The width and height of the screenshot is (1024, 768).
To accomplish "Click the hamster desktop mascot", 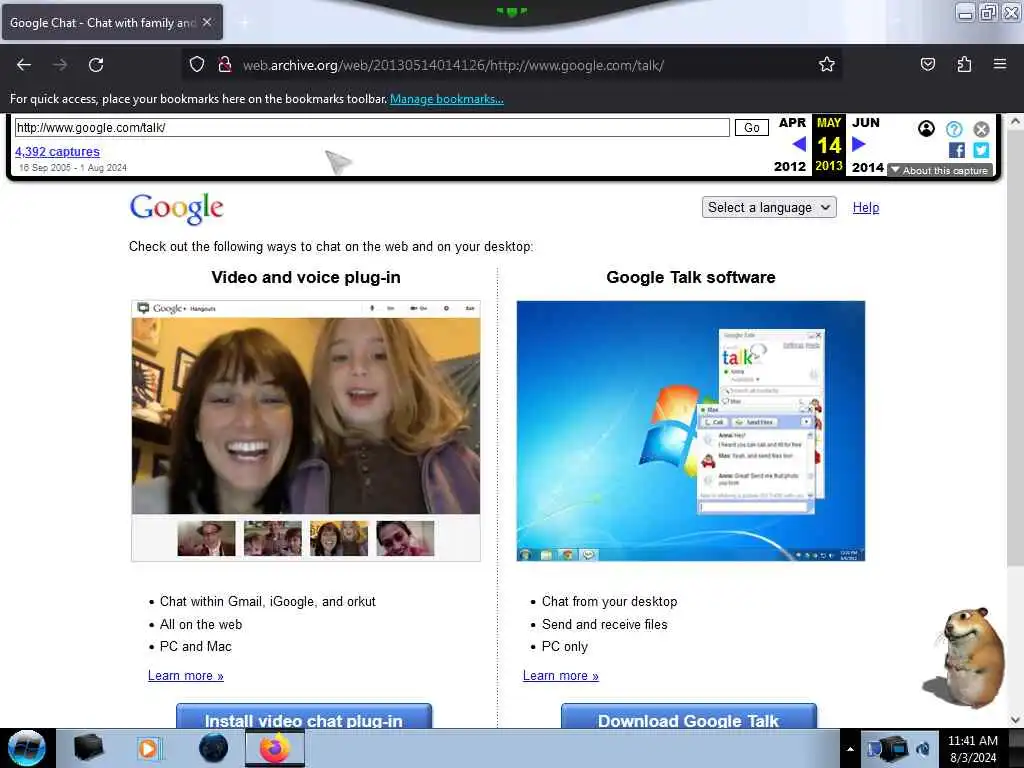I will [965, 658].
